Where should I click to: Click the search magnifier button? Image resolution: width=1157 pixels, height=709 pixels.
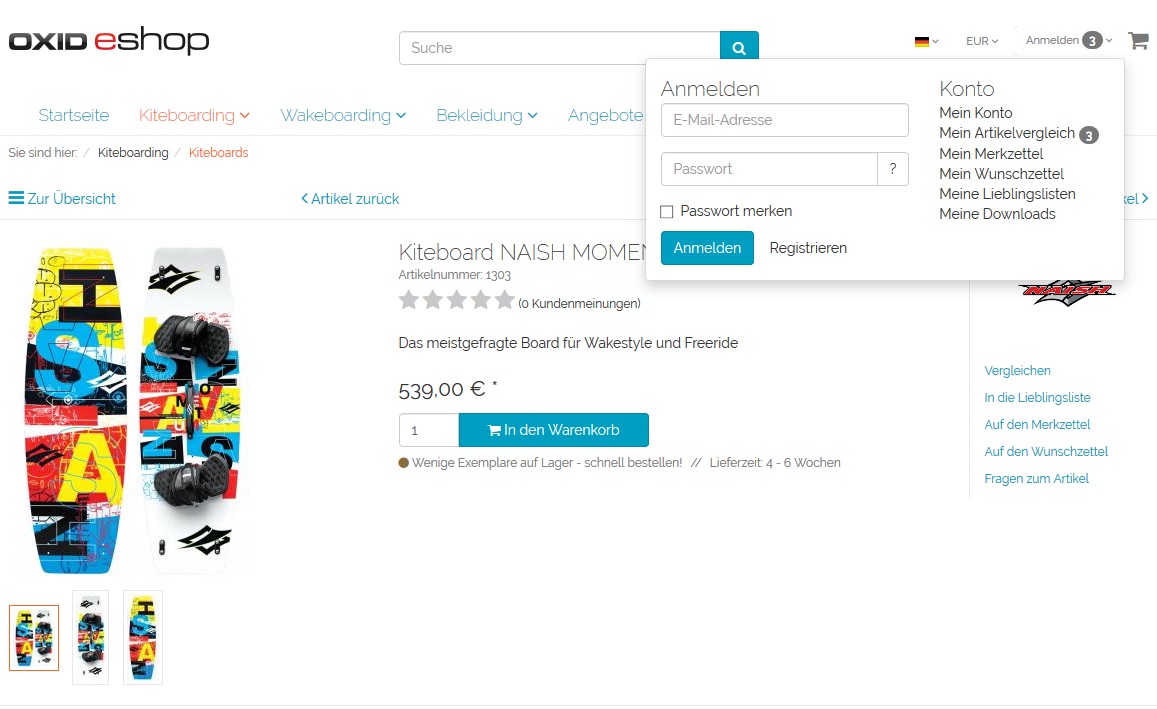pyautogui.click(x=739, y=48)
